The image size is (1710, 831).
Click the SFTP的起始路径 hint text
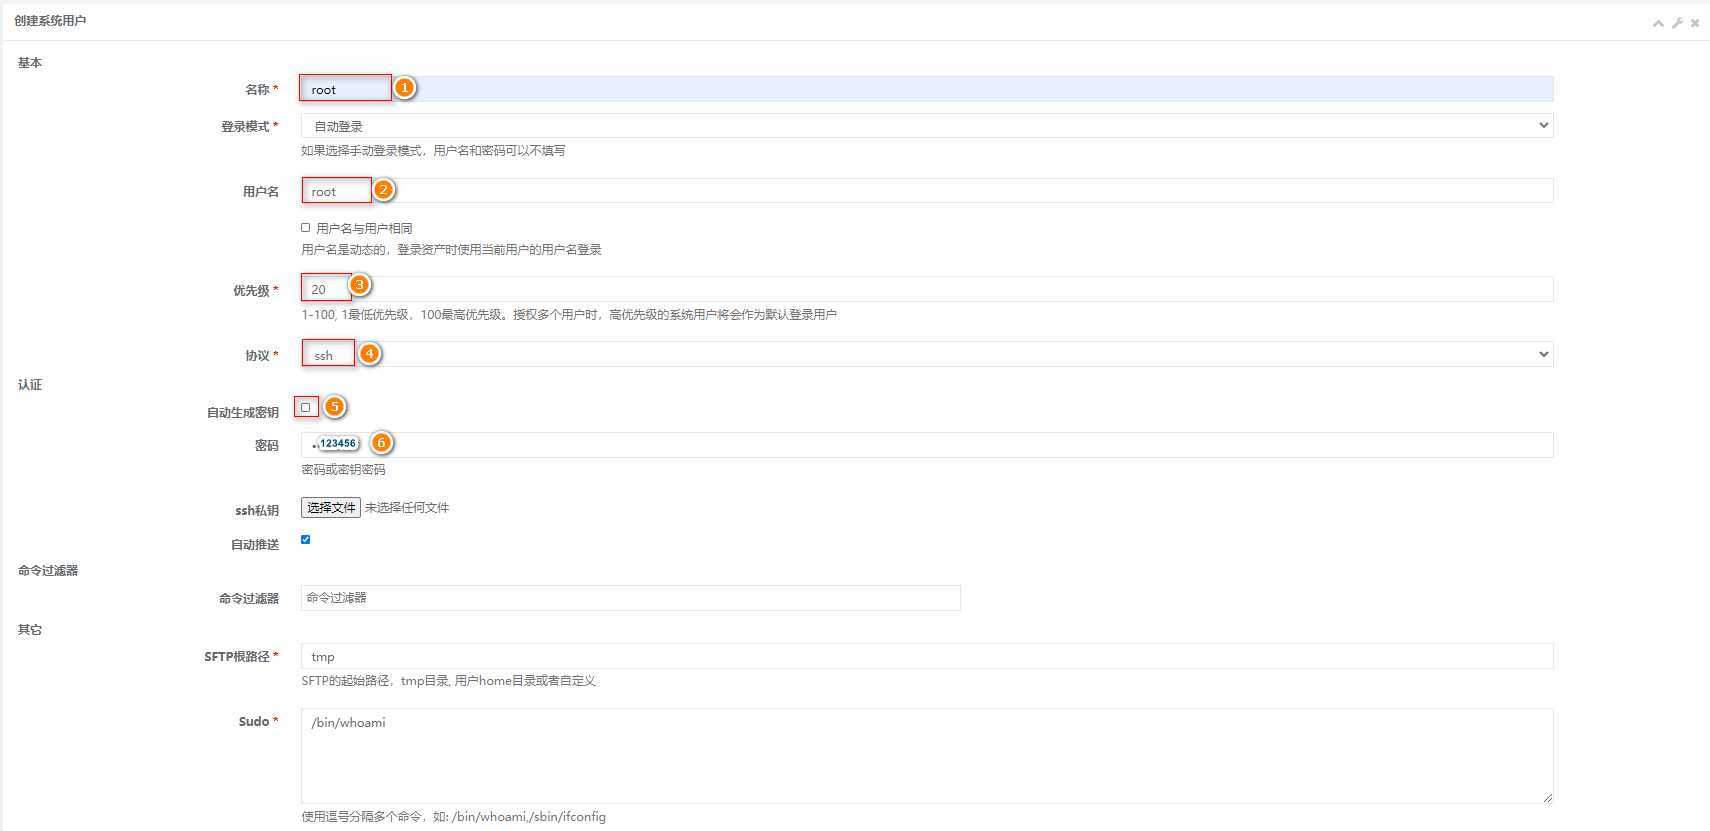pyautogui.click(x=448, y=681)
